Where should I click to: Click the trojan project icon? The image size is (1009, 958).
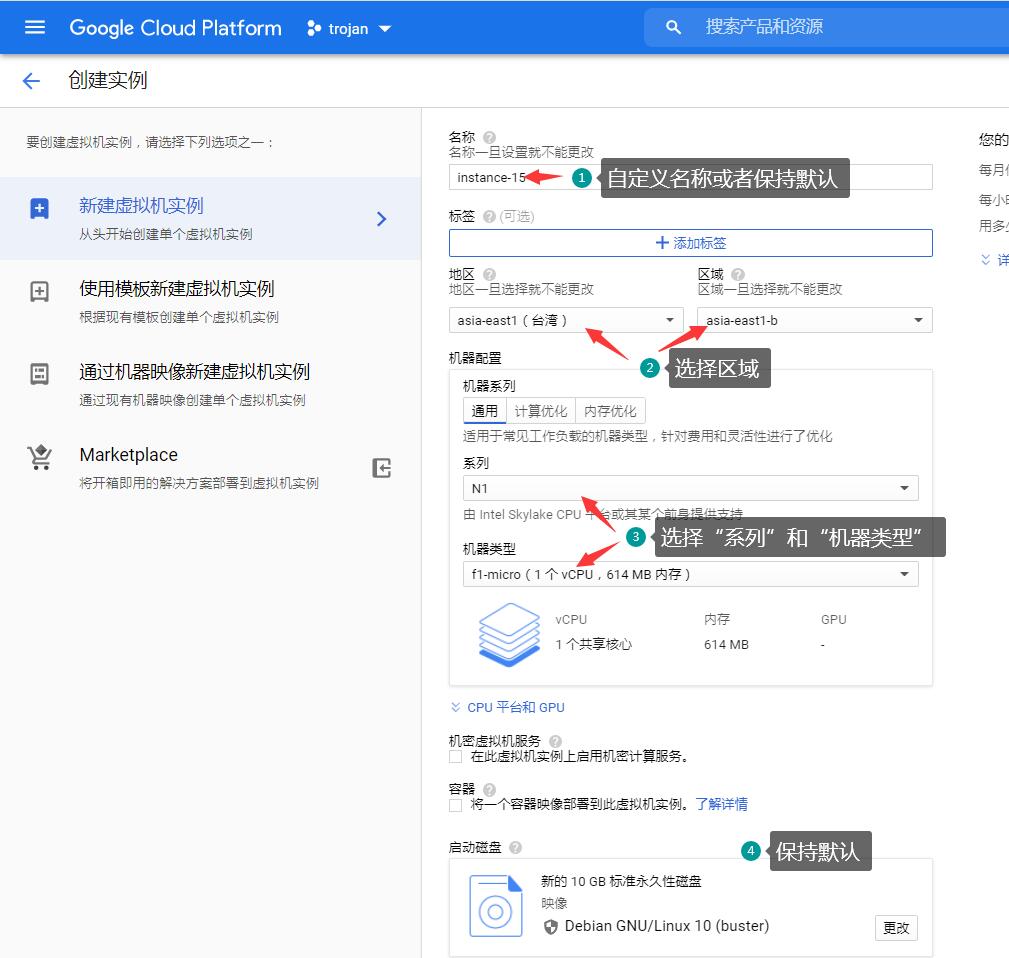[x=314, y=28]
